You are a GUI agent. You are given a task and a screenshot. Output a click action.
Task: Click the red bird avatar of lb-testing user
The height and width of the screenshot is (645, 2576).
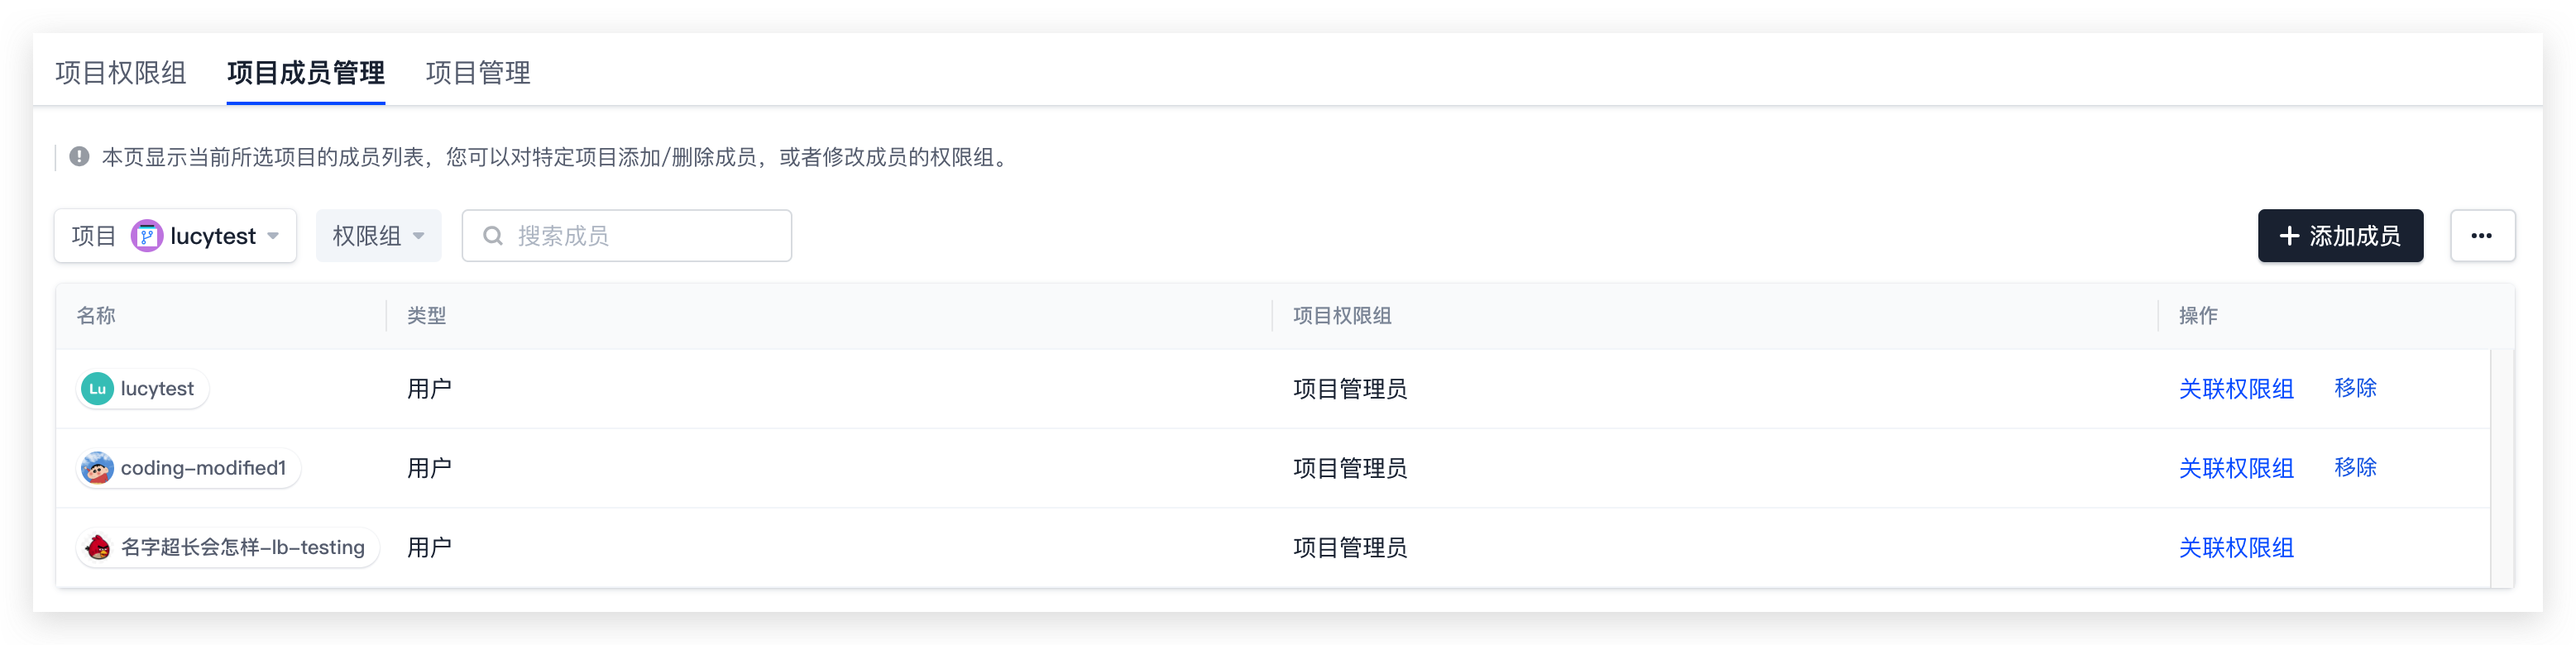coord(97,548)
